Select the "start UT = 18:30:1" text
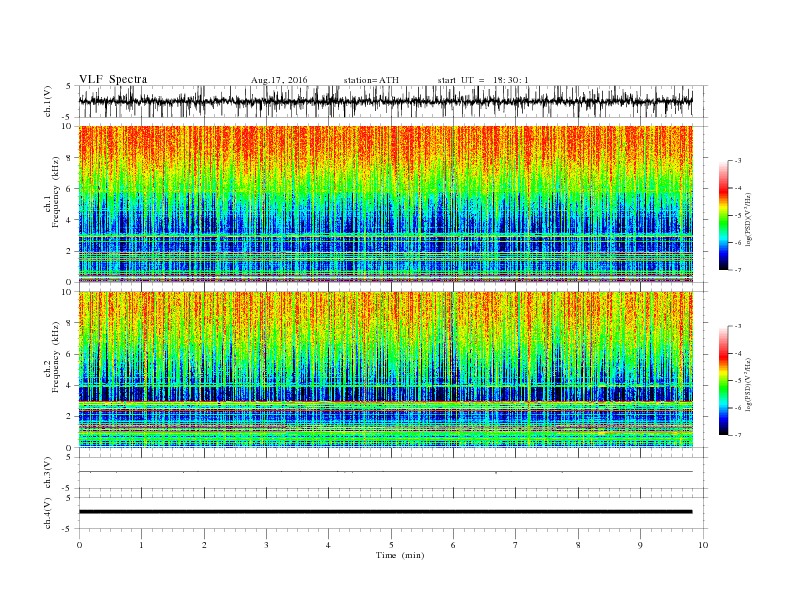 point(483,80)
